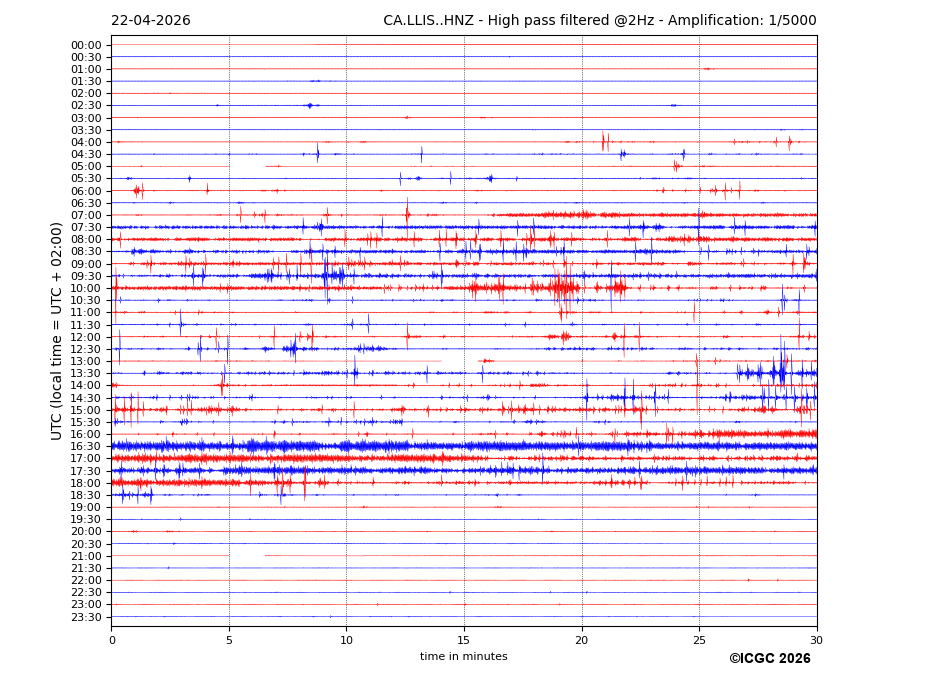
Task: Click the 5 minute x-axis tick label
Action: tap(229, 640)
